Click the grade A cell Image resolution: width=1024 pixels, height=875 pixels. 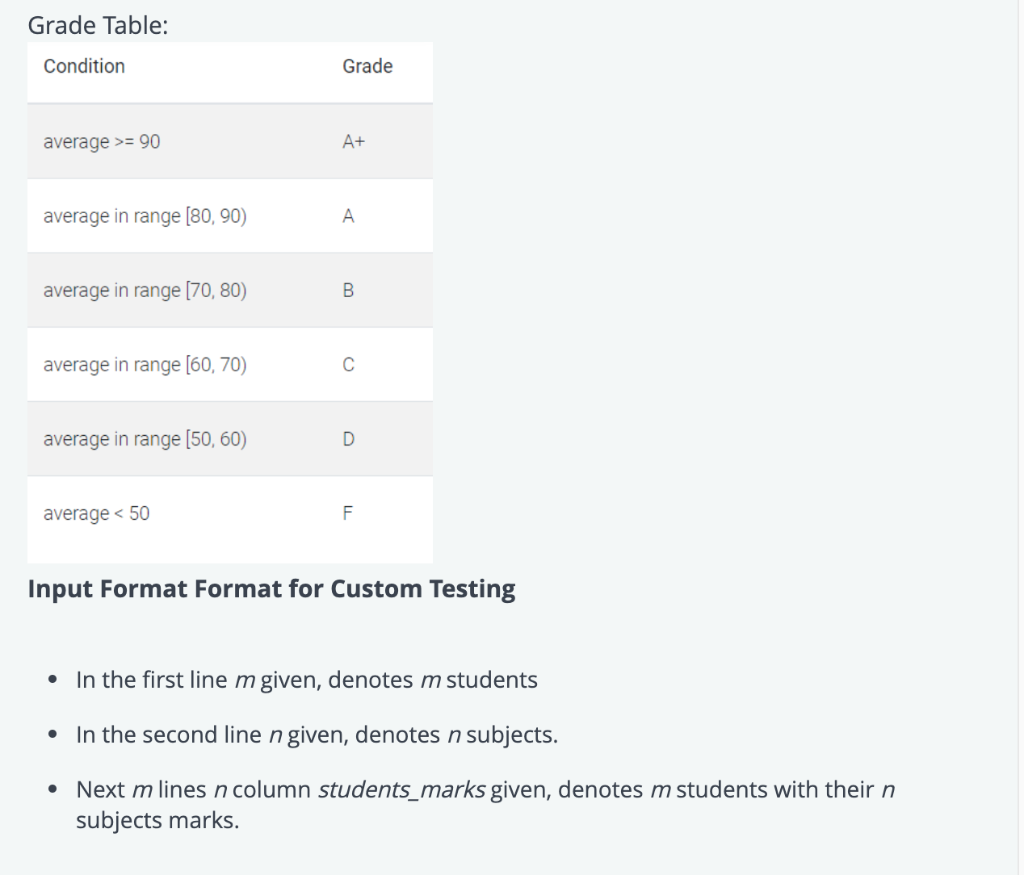click(348, 216)
